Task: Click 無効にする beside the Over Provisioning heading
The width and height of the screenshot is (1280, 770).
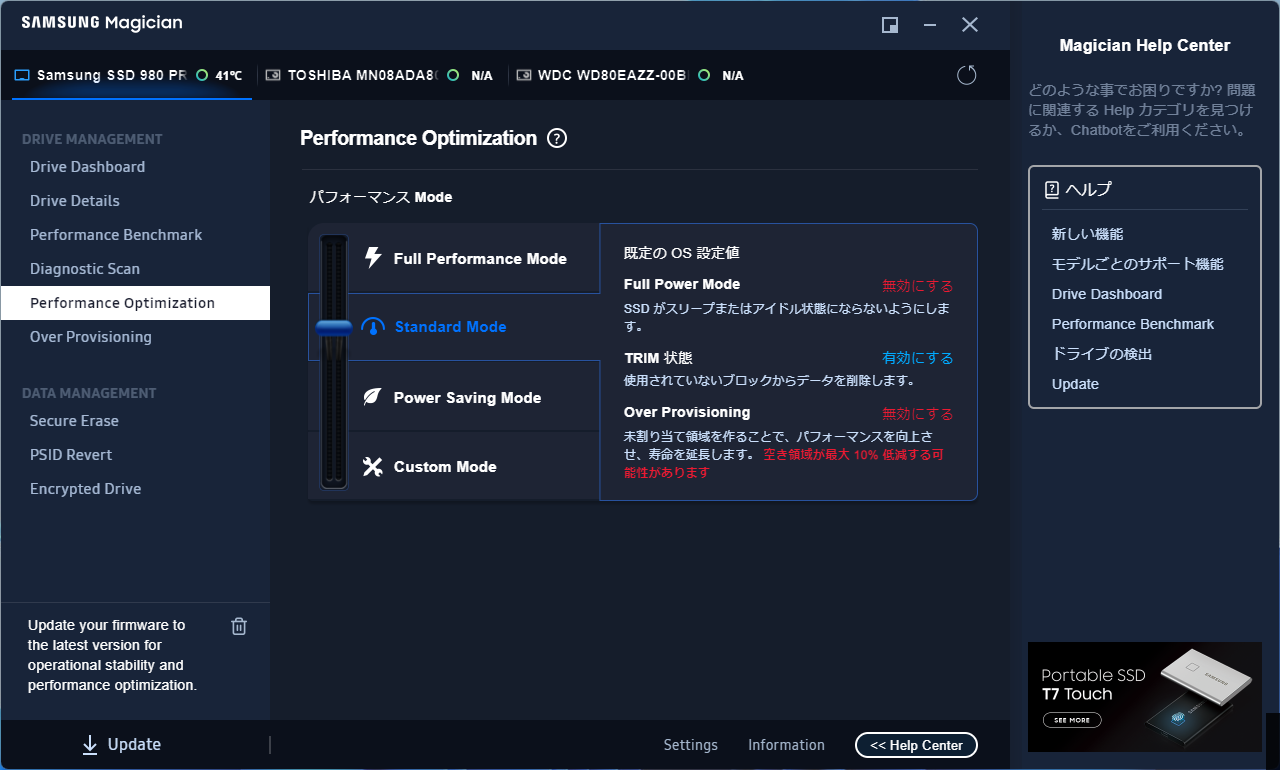Action: pos(917,414)
